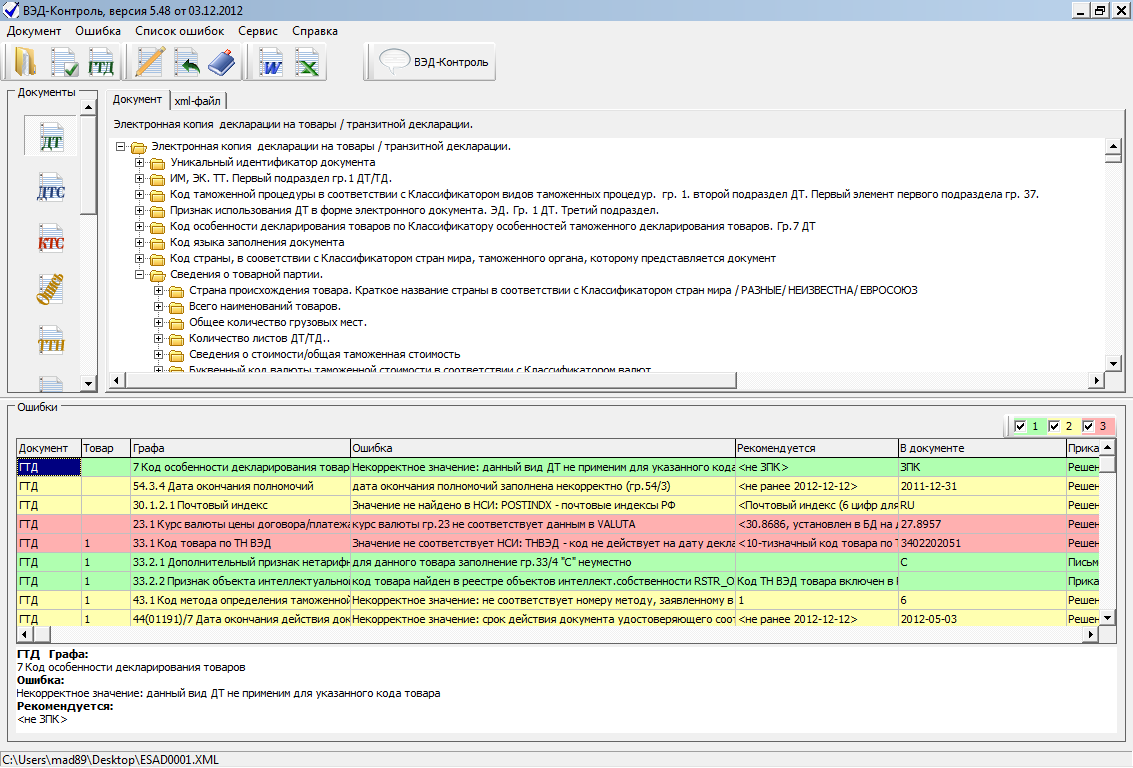The image size is (1133, 768).
Task: Click down arrow of tree vertical scrollbar
Action: 1113,363
